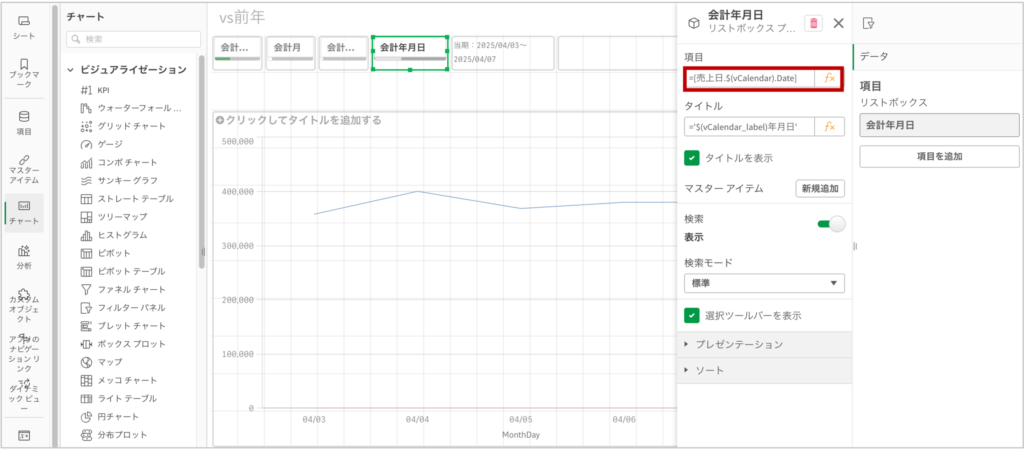Open the expression editor for the タイトル field
Screen dimensions: 1024x450
tap(829, 126)
